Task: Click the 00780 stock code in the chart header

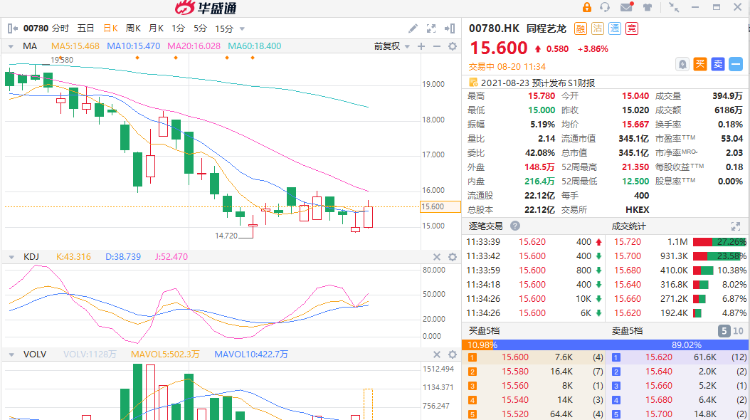Action: (x=36, y=29)
